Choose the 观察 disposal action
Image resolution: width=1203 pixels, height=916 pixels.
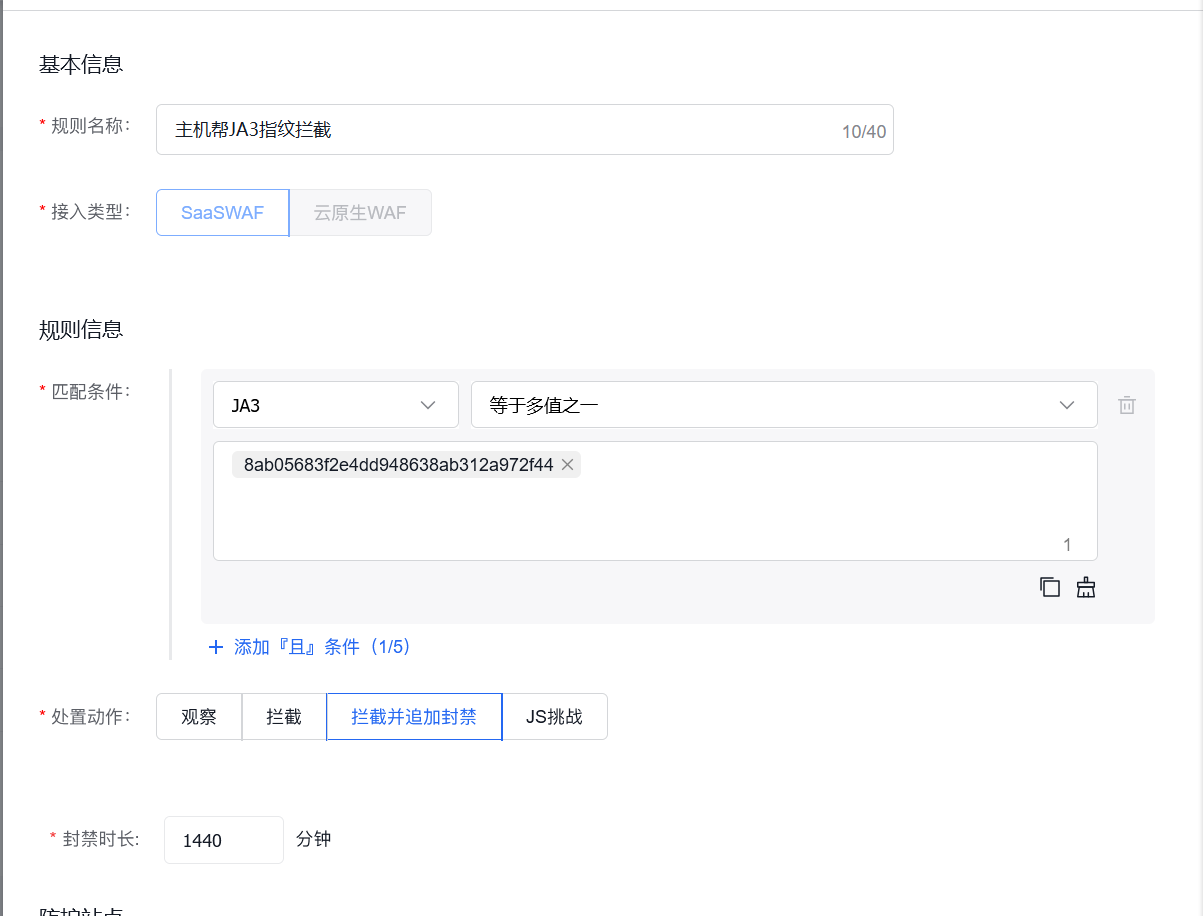[198, 716]
